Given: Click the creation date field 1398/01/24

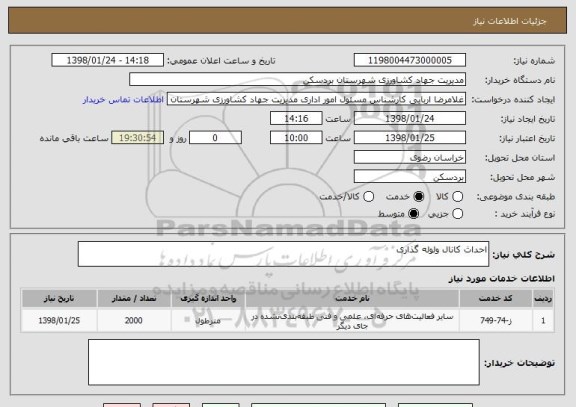Looking at the screenshot, I should 410,119.
